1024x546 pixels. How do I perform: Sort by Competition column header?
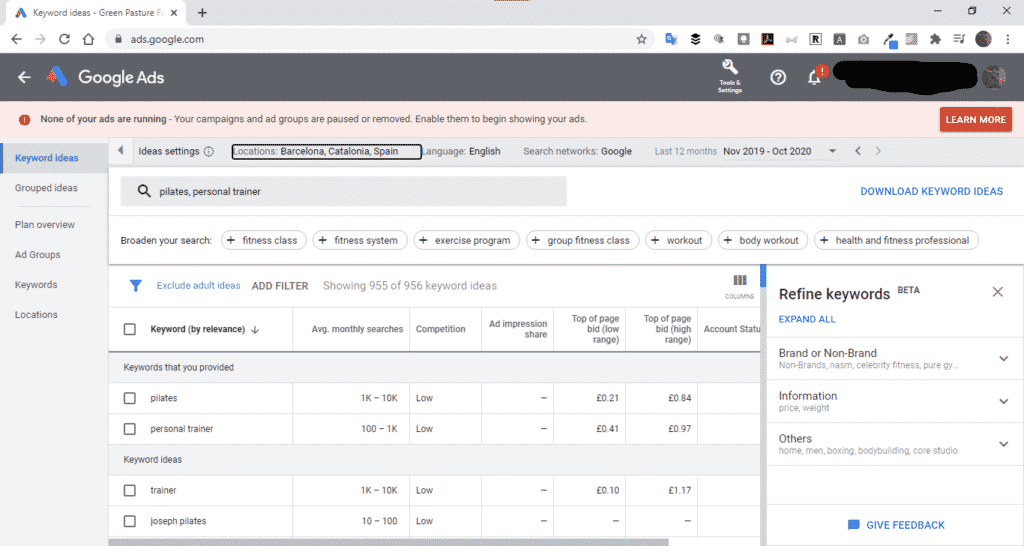pos(441,329)
